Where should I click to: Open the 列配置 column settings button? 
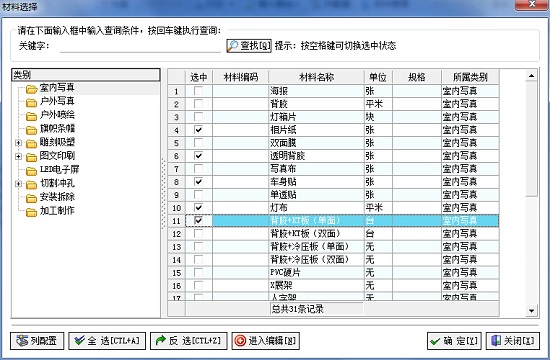[37, 341]
